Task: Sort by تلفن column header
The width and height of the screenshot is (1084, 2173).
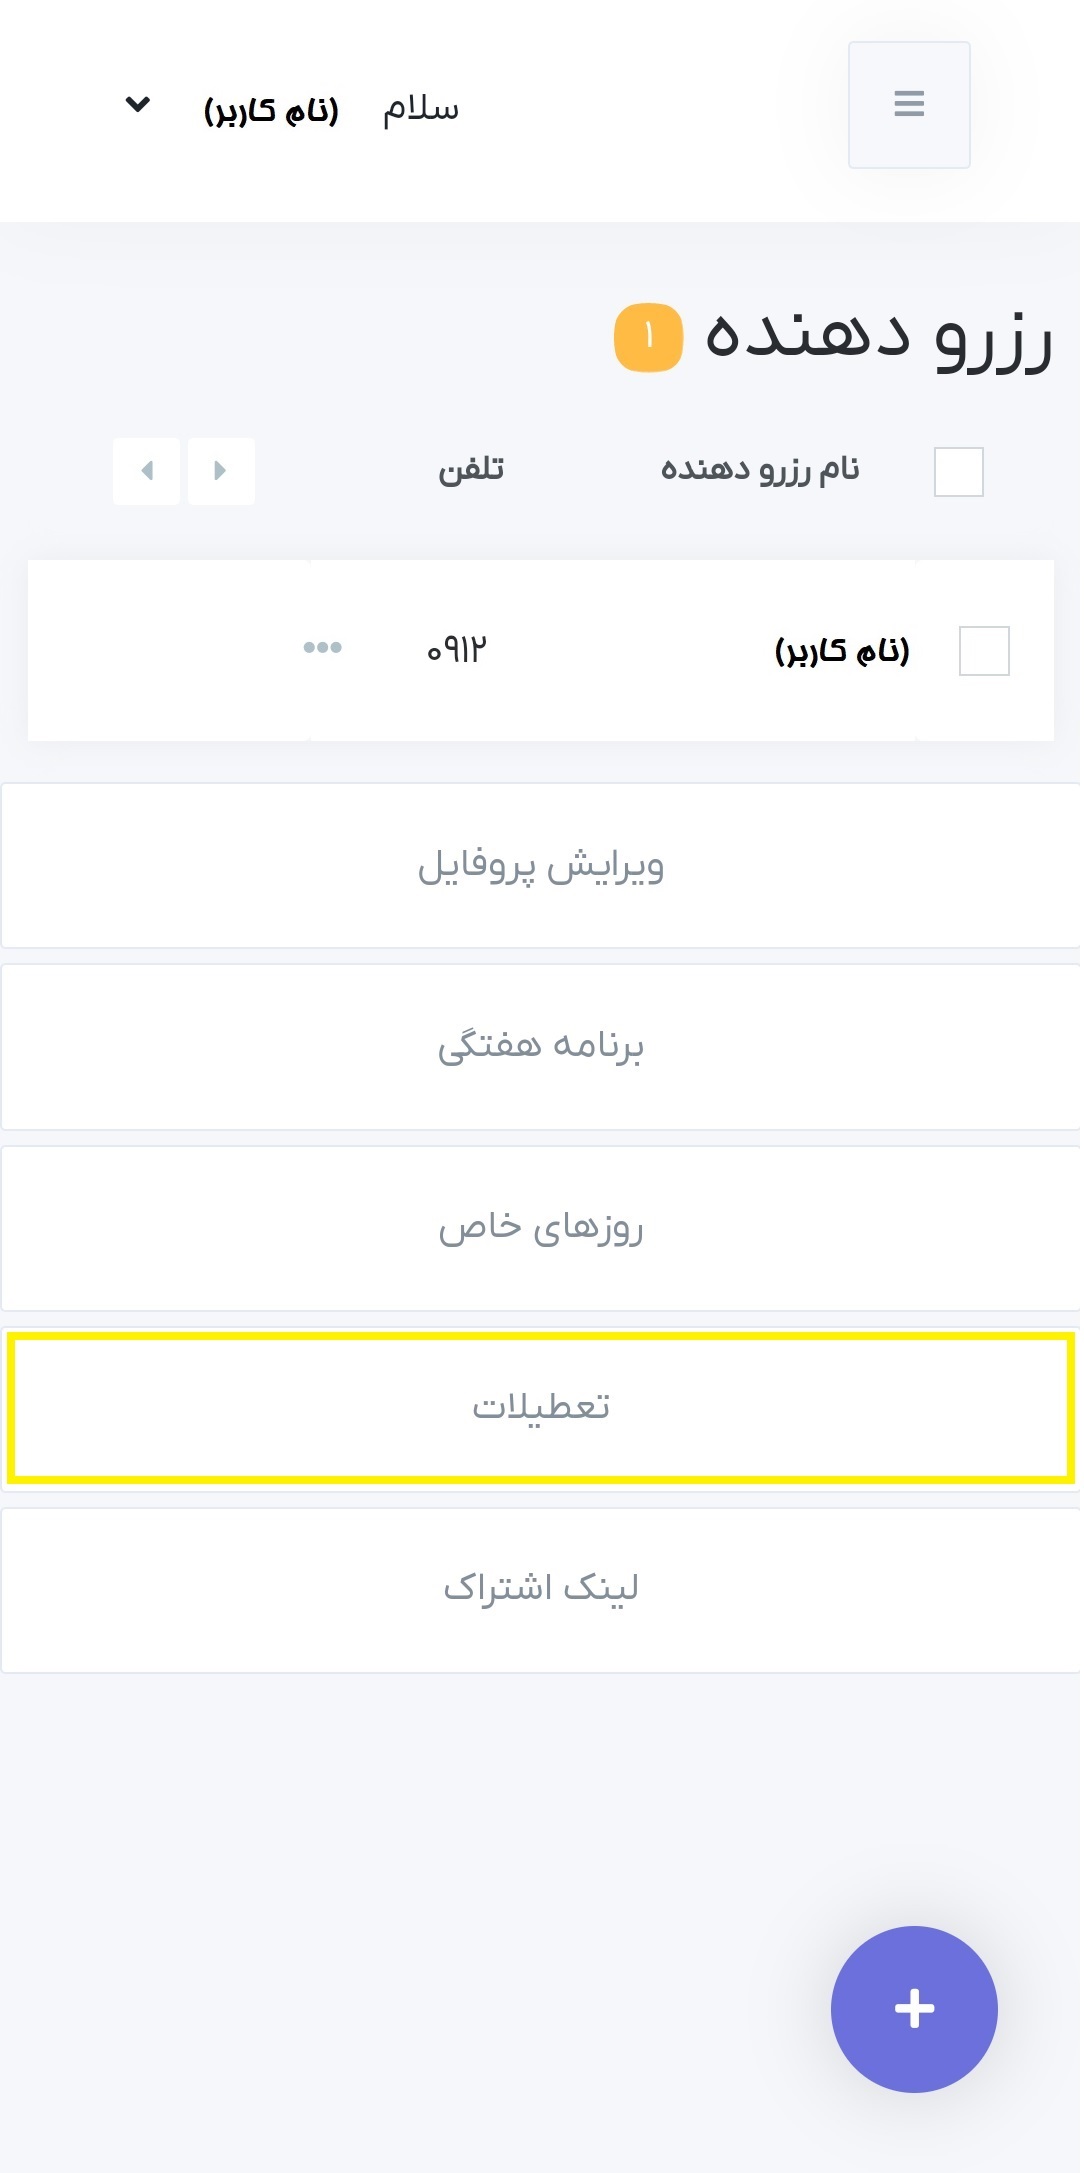Action: [471, 470]
